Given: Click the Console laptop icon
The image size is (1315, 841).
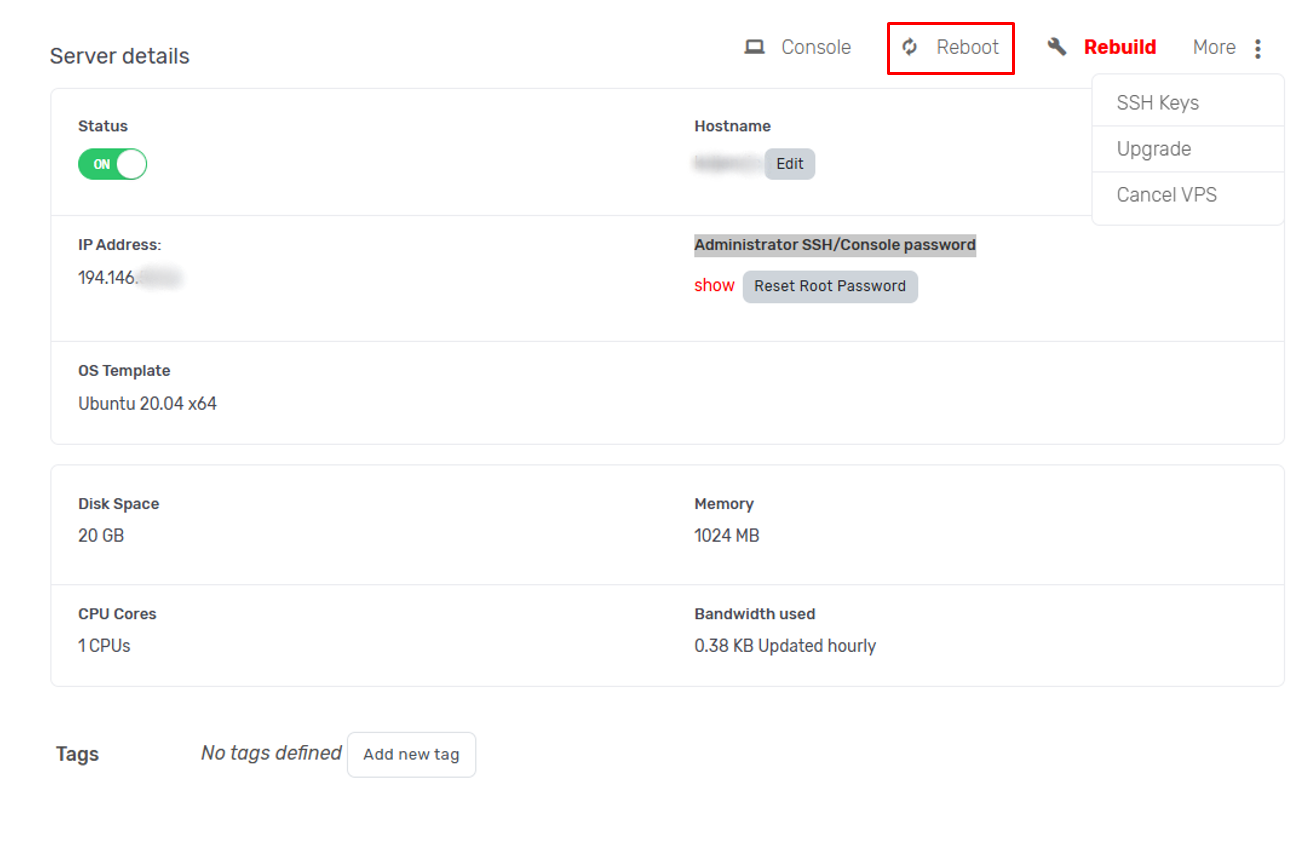Looking at the screenshot, I should 754,47.
